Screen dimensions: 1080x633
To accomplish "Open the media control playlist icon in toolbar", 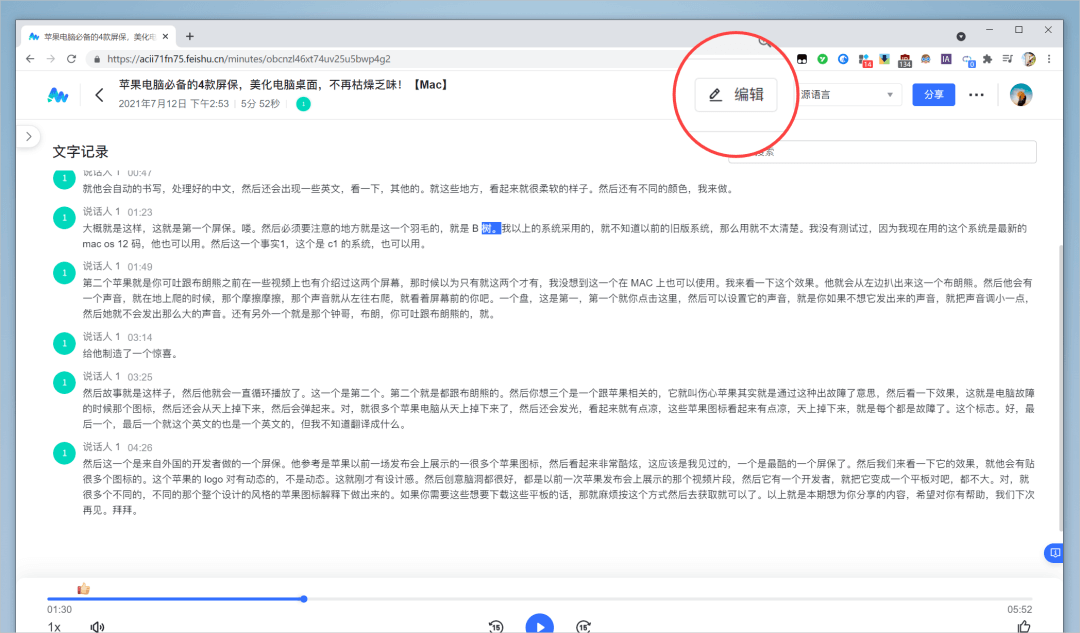I will click(1008, 59).
